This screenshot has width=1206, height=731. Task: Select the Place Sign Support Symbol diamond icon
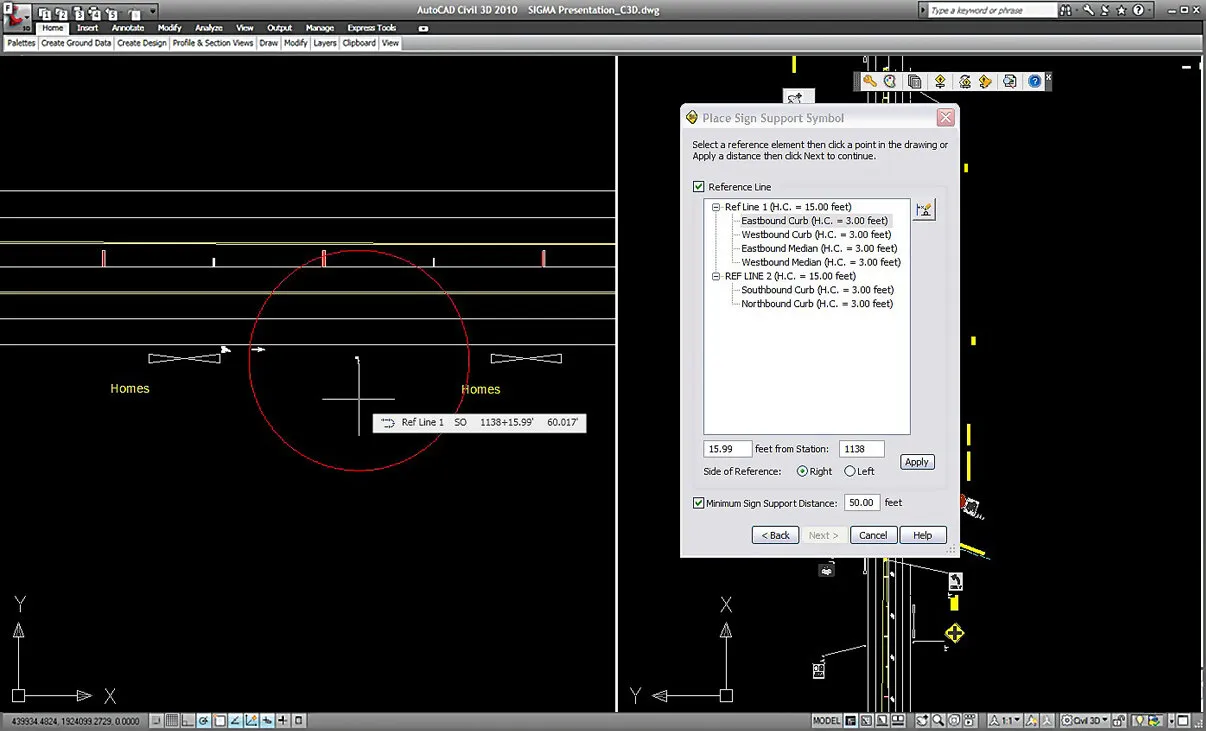(x=940, y=81)
